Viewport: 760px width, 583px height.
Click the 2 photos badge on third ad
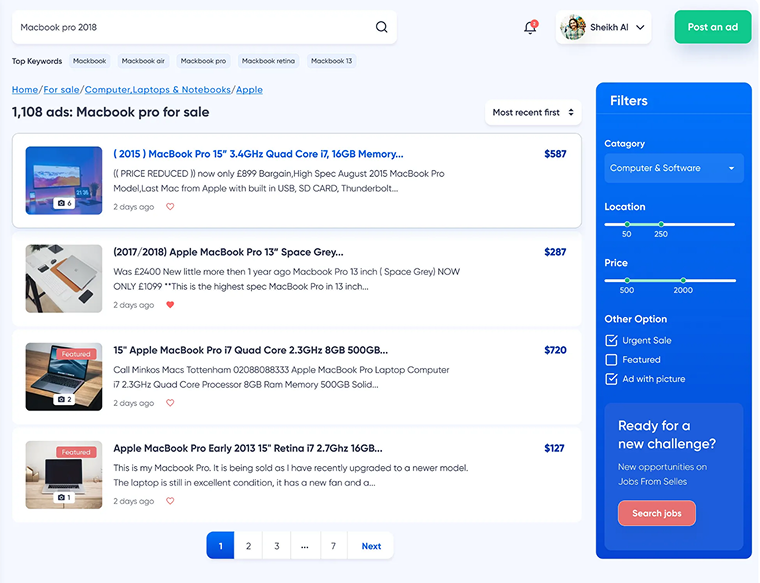[64, 399]
